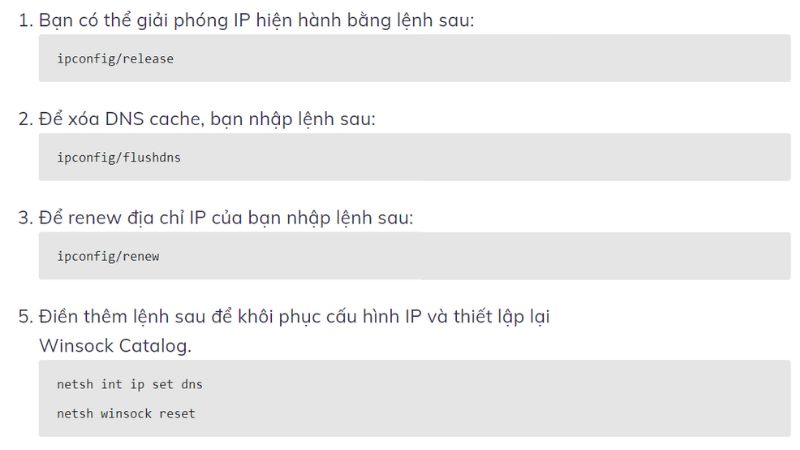Click the ipconfig/renew command text
800x450 pixels.
(108, 256)
